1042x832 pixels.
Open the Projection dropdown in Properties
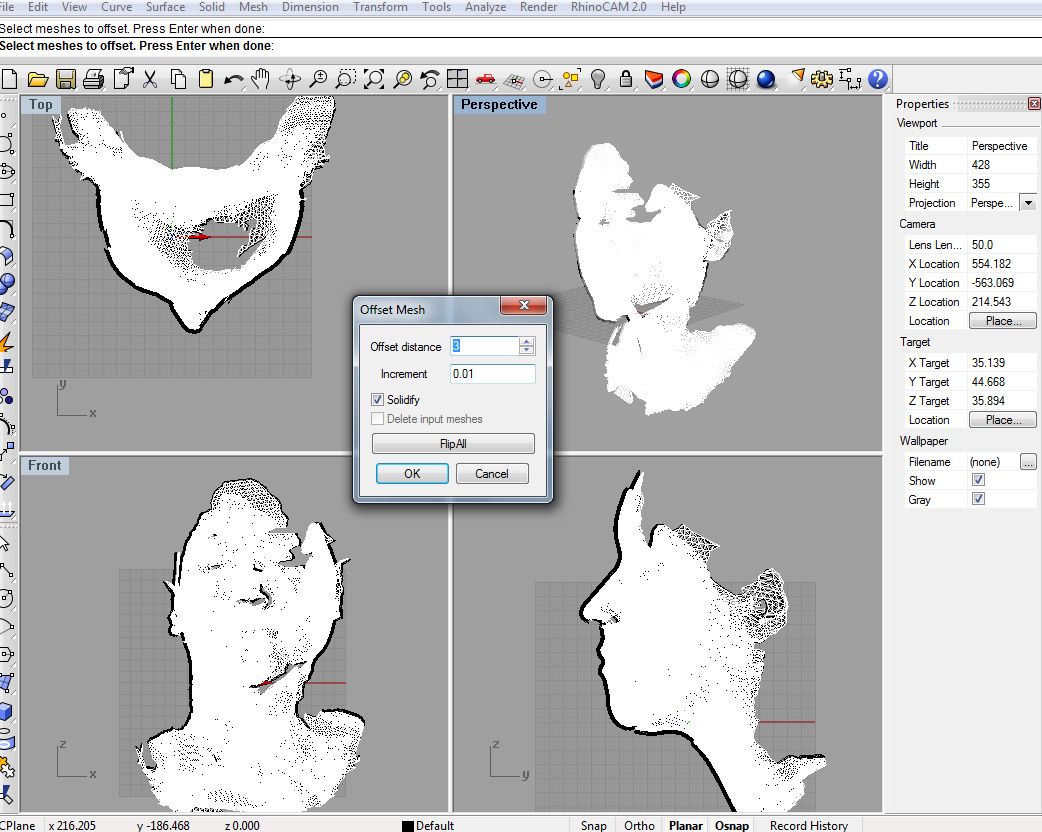(x=1029, y=203)
